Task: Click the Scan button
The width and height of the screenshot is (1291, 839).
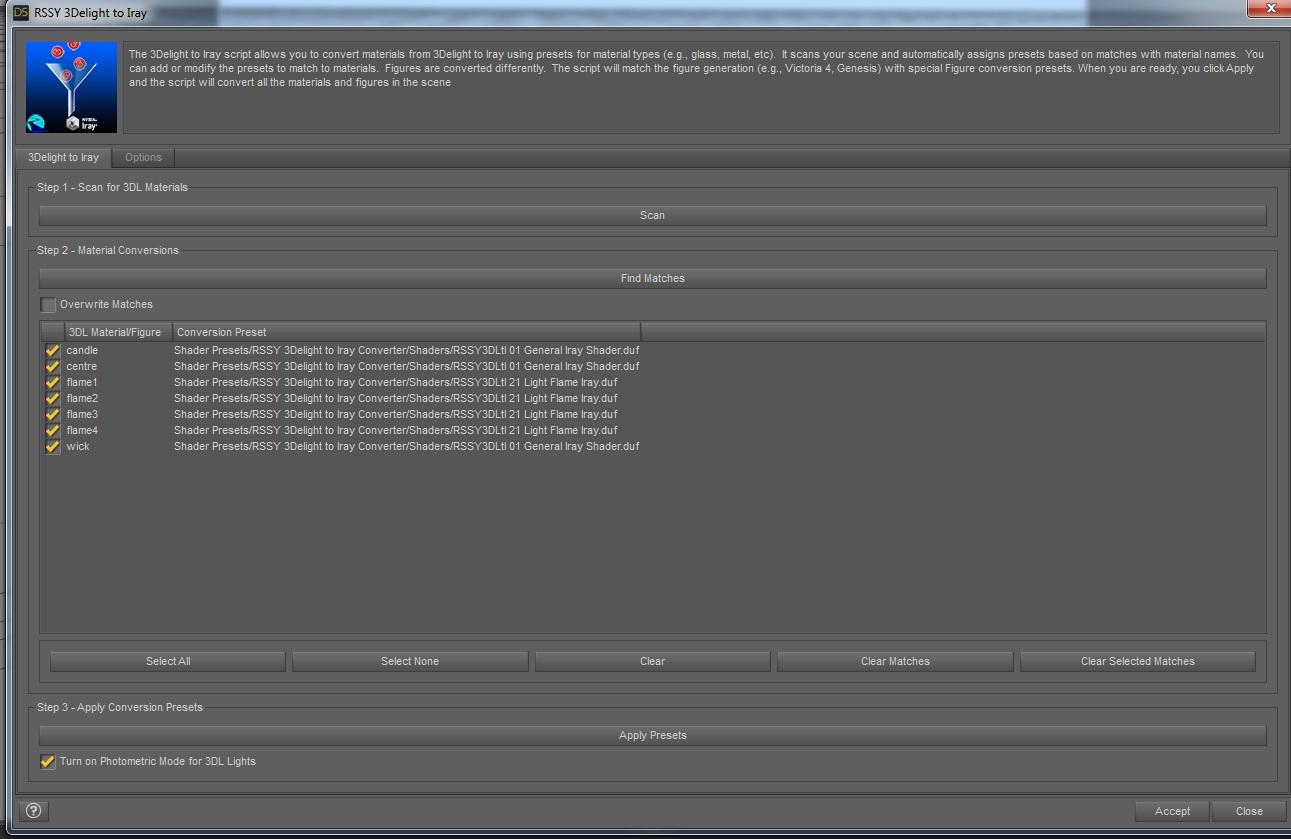Action: (x=652, y=215)
